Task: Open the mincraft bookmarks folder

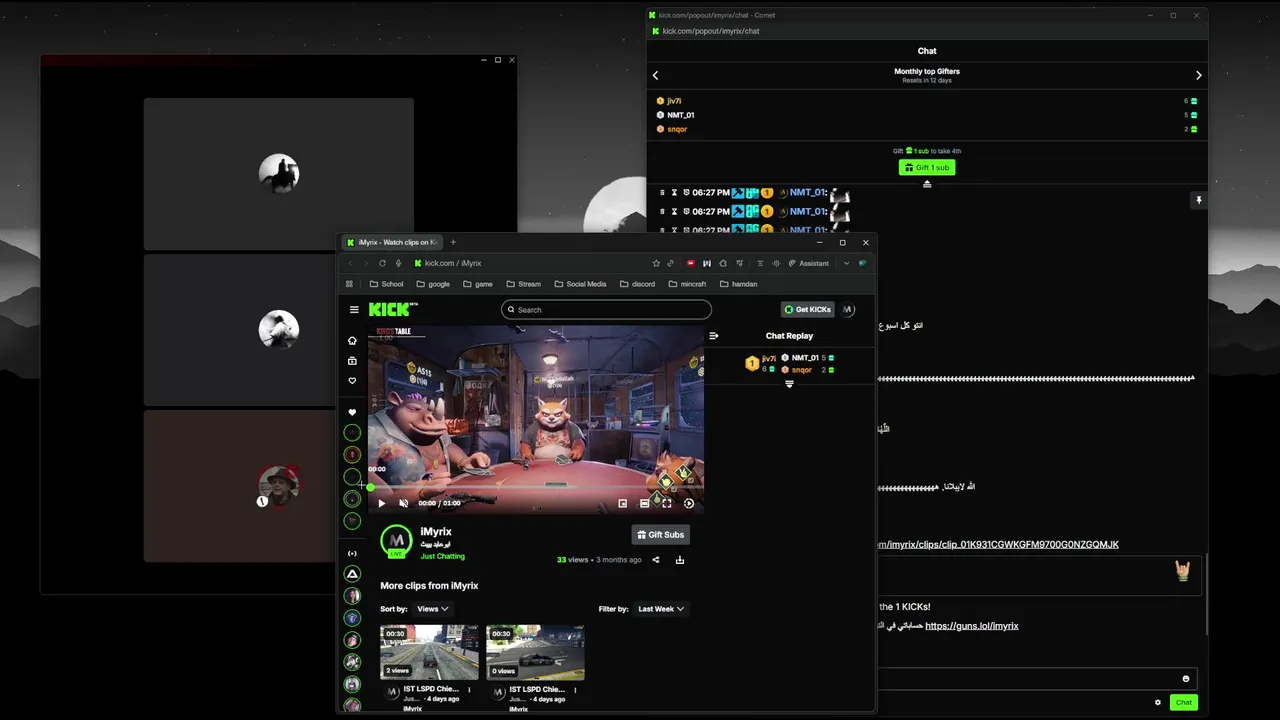Action: [x=686, y=284]
